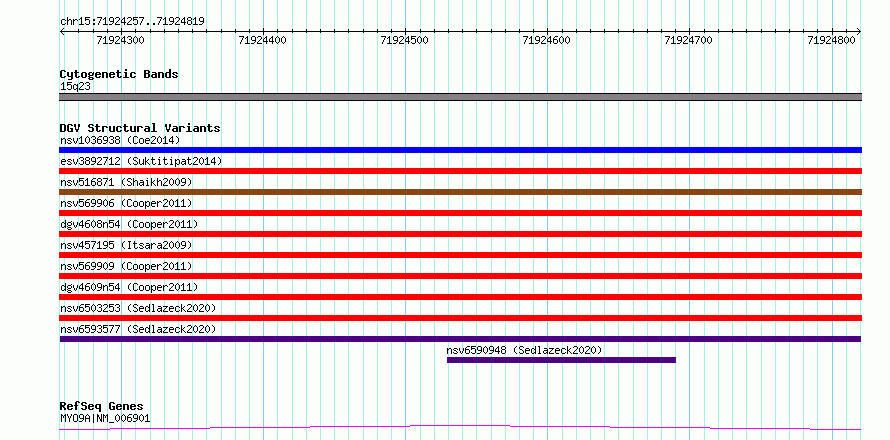
Task: Open the dgv4609n54 (Cooper2011) label
Action: pos(129,287)
